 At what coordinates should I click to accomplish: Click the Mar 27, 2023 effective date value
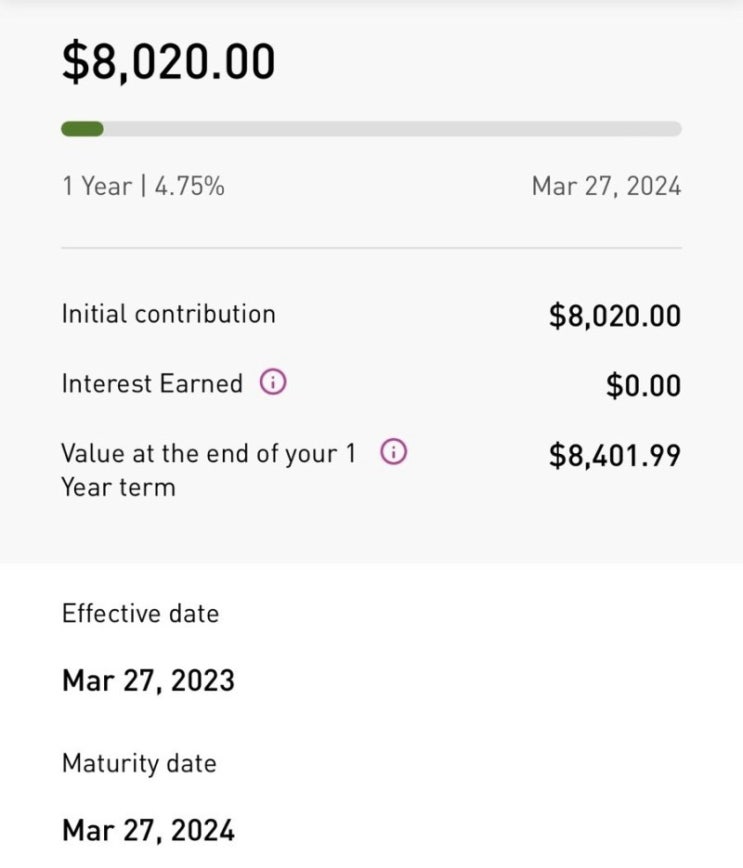148,681
